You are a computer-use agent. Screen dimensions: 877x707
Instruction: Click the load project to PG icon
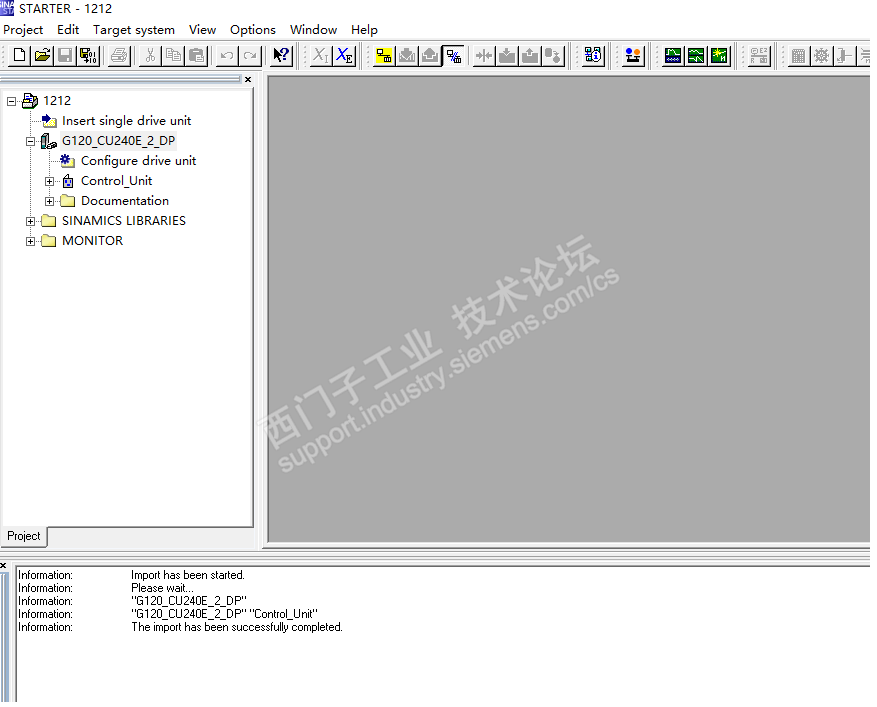430,55
